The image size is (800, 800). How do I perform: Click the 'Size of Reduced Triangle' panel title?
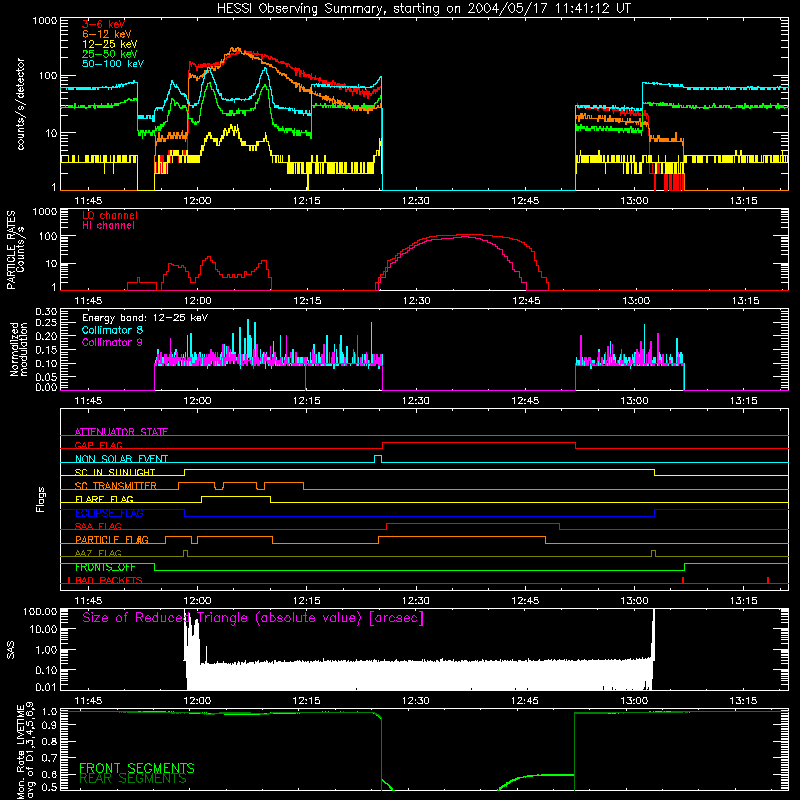[253, 618]
